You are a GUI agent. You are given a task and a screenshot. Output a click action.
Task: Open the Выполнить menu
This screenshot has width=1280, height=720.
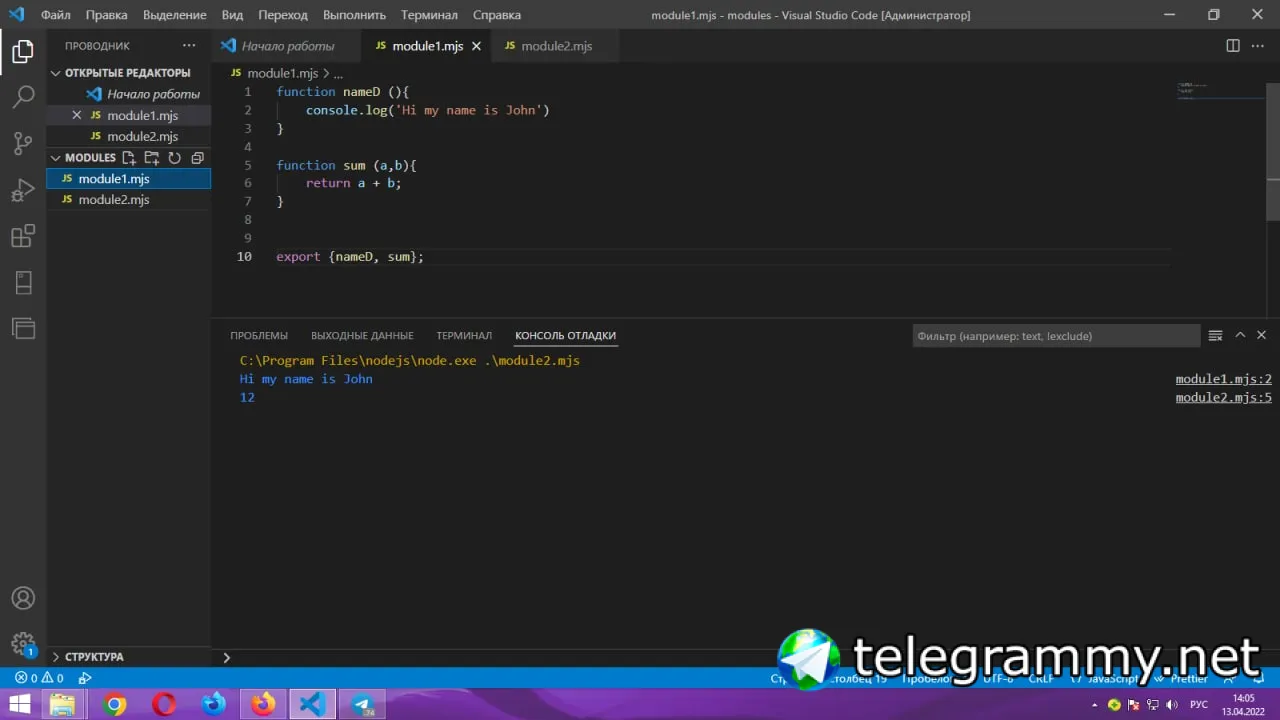pyautogui.click(x=355, y=15)
